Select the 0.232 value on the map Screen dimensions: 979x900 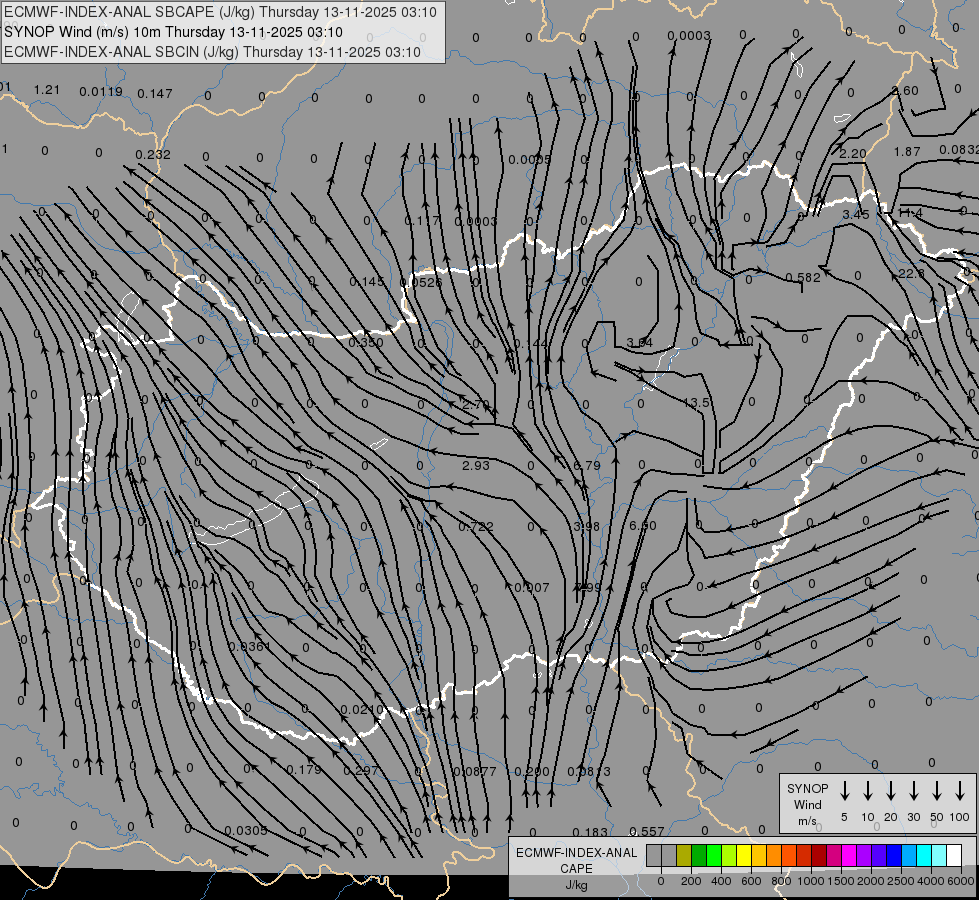point(153,154)
